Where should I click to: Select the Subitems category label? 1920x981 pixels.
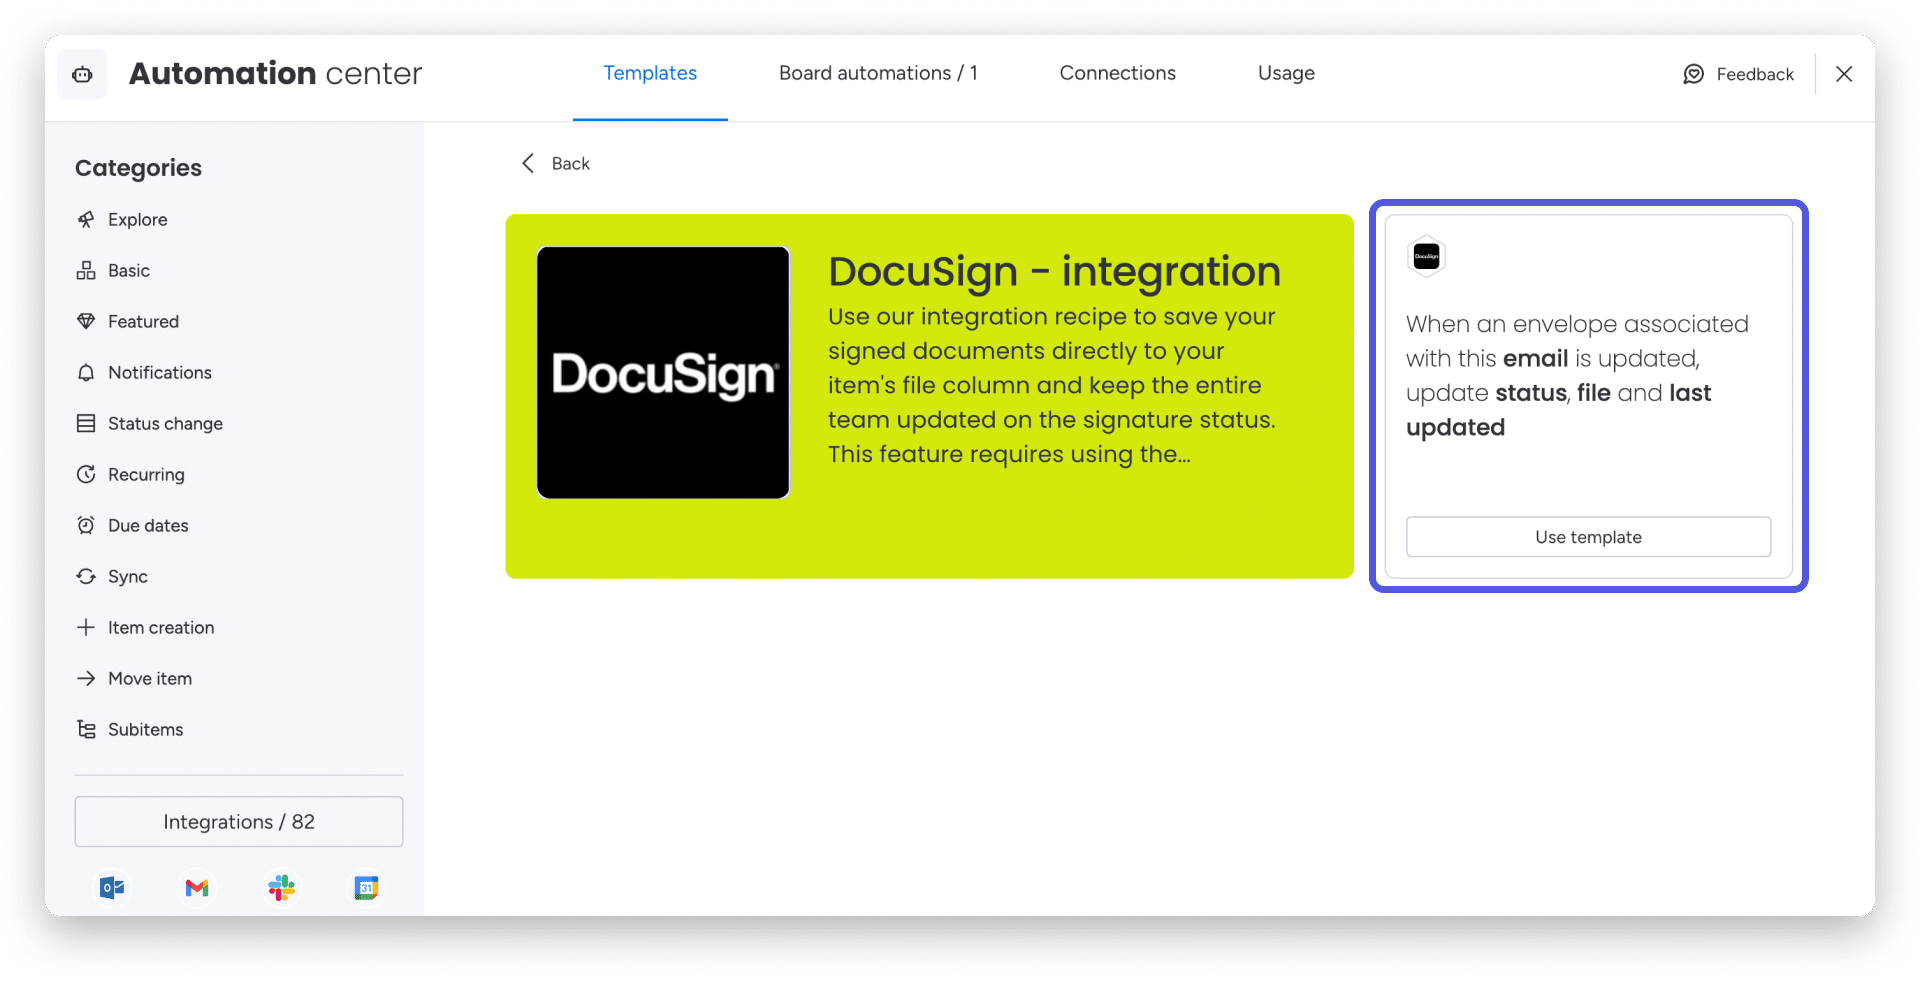point(146,729)
